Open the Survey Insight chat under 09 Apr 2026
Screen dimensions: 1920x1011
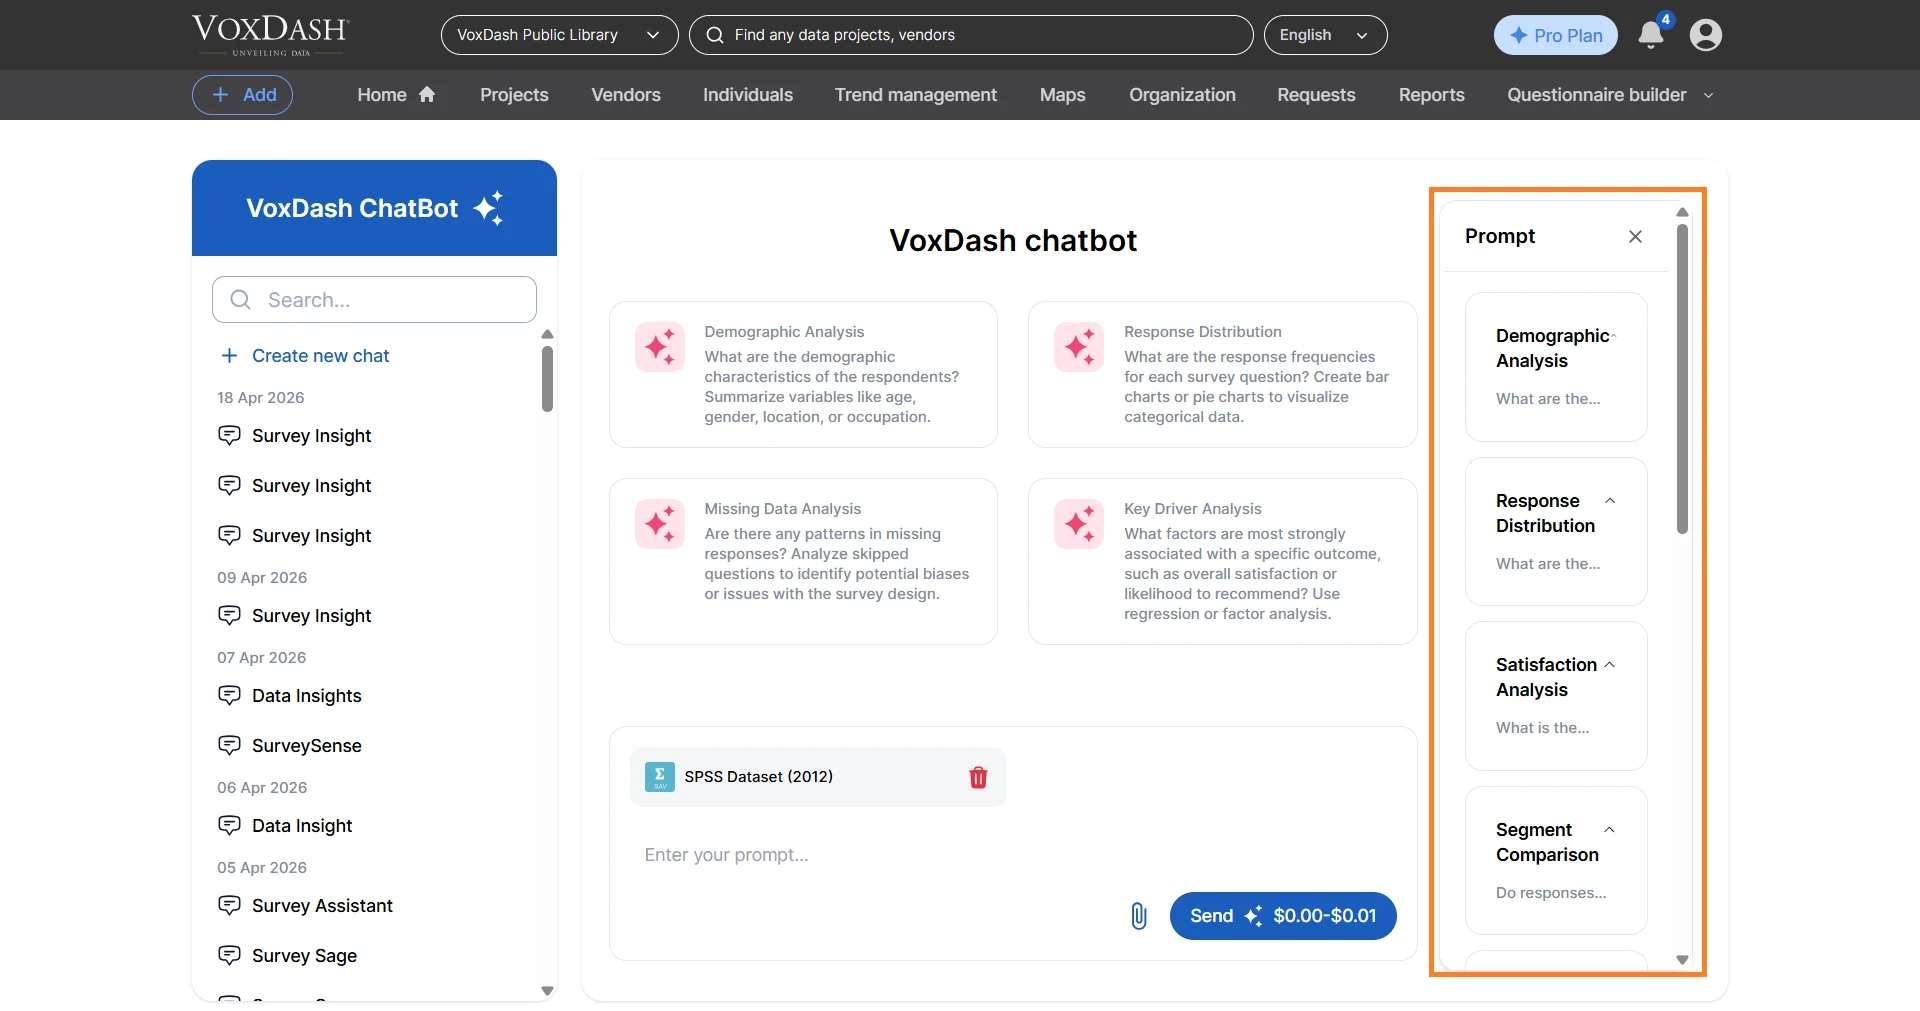(311, 616)
